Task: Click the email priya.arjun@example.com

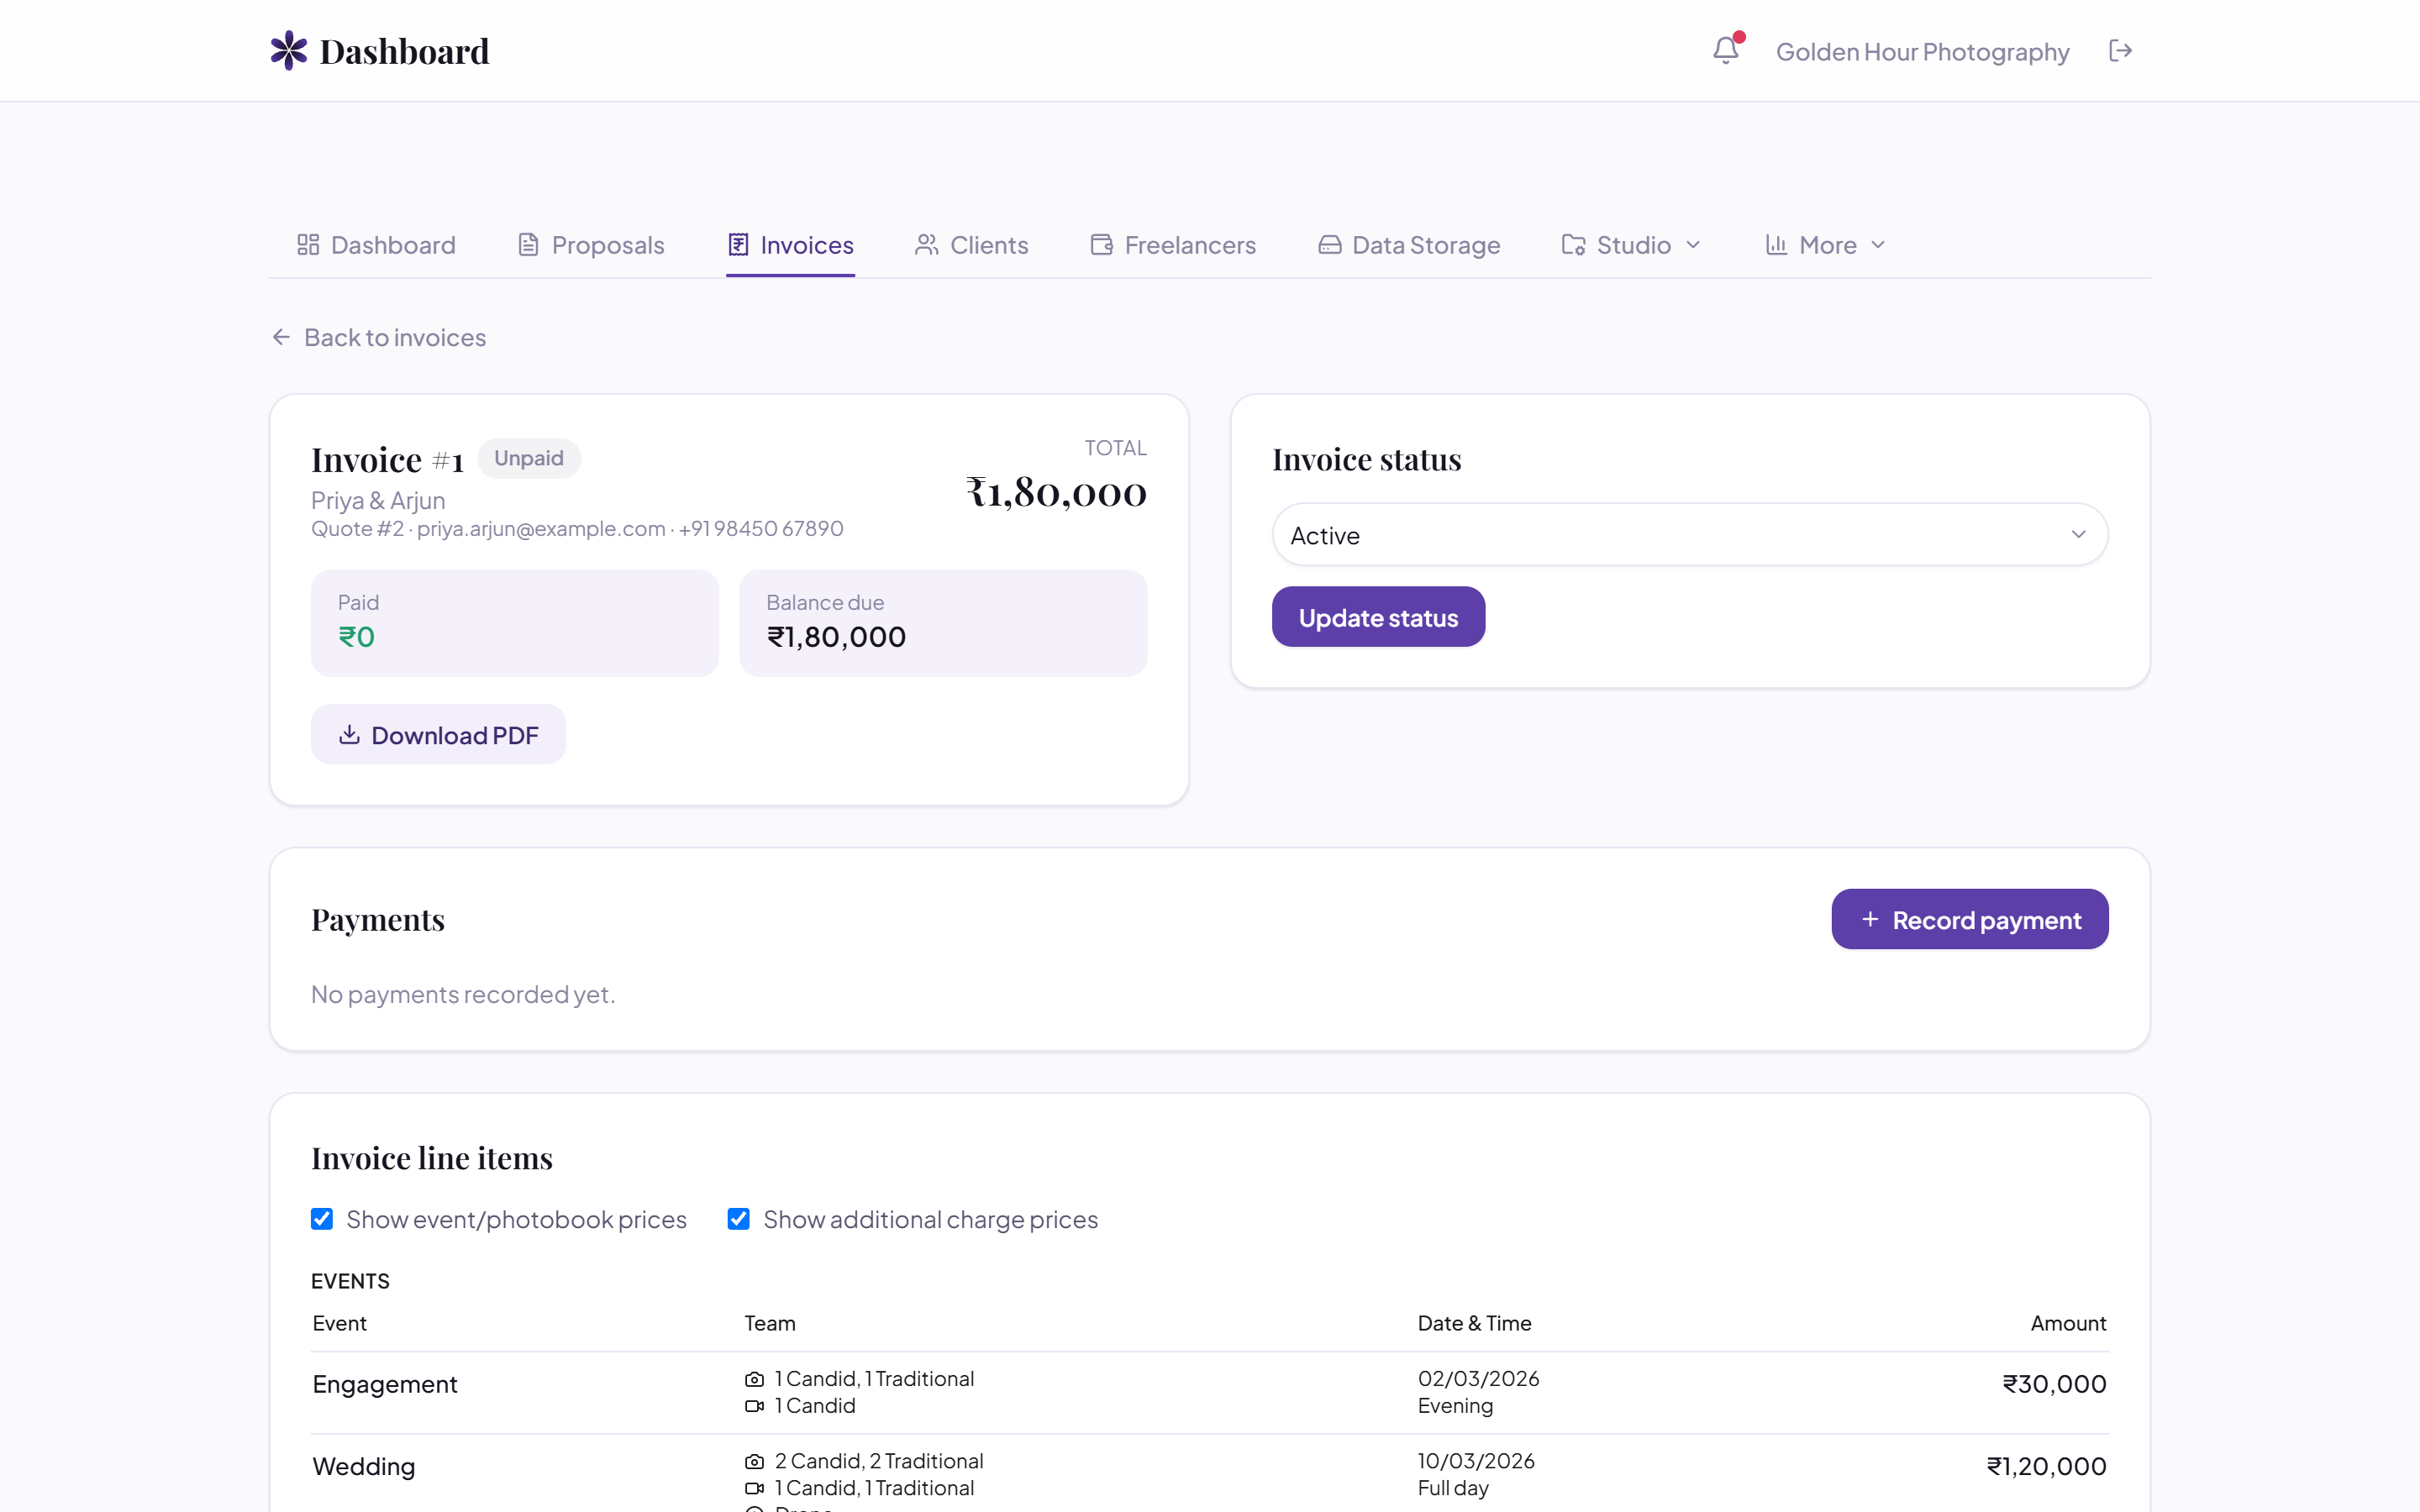Action: pos(541,528)
